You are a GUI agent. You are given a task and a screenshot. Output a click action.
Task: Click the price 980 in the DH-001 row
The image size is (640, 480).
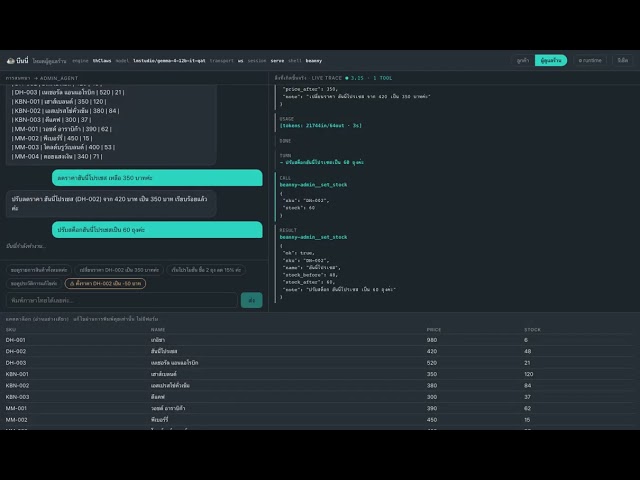[x=432, y=340]
